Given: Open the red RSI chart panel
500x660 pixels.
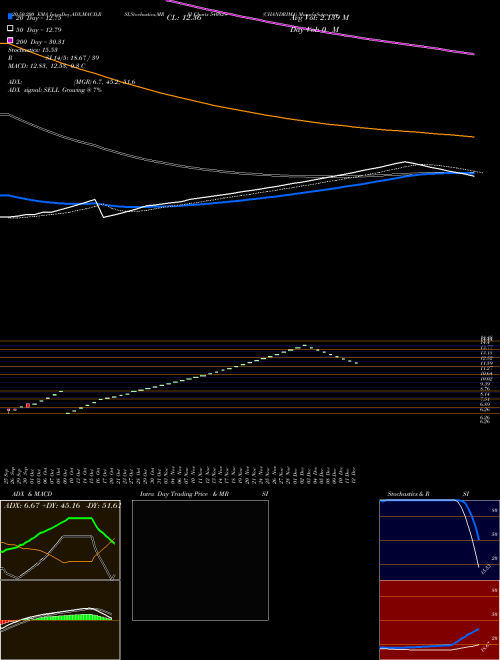Looking at the screenshot, I should 439,620.
